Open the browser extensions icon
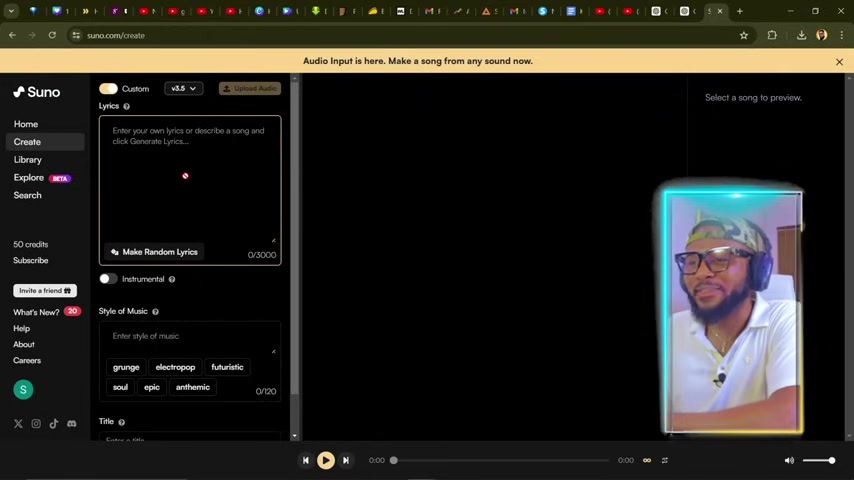 [x=772, y=35]
